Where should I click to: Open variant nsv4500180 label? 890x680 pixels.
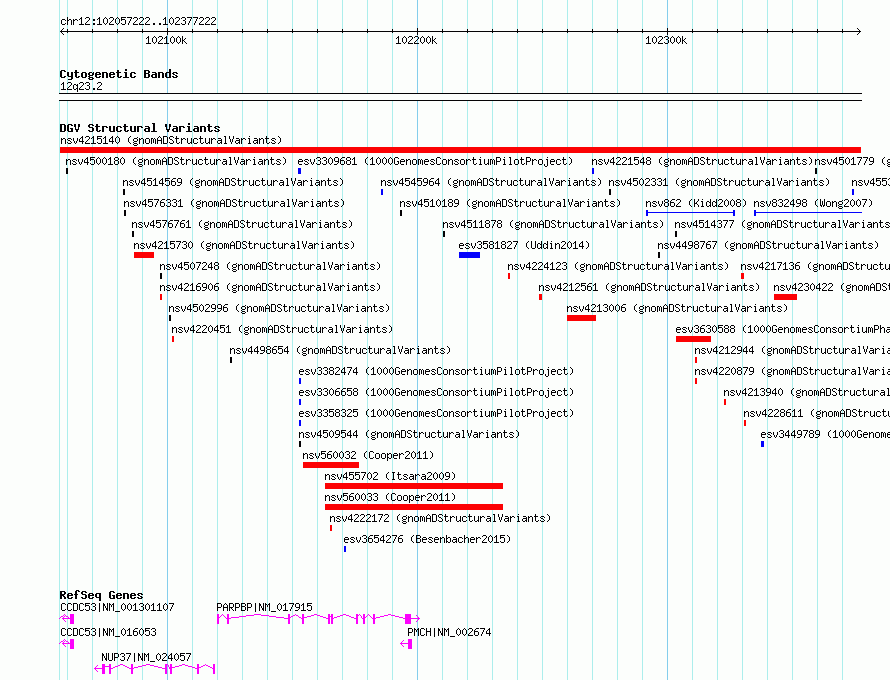pos(177,161)
